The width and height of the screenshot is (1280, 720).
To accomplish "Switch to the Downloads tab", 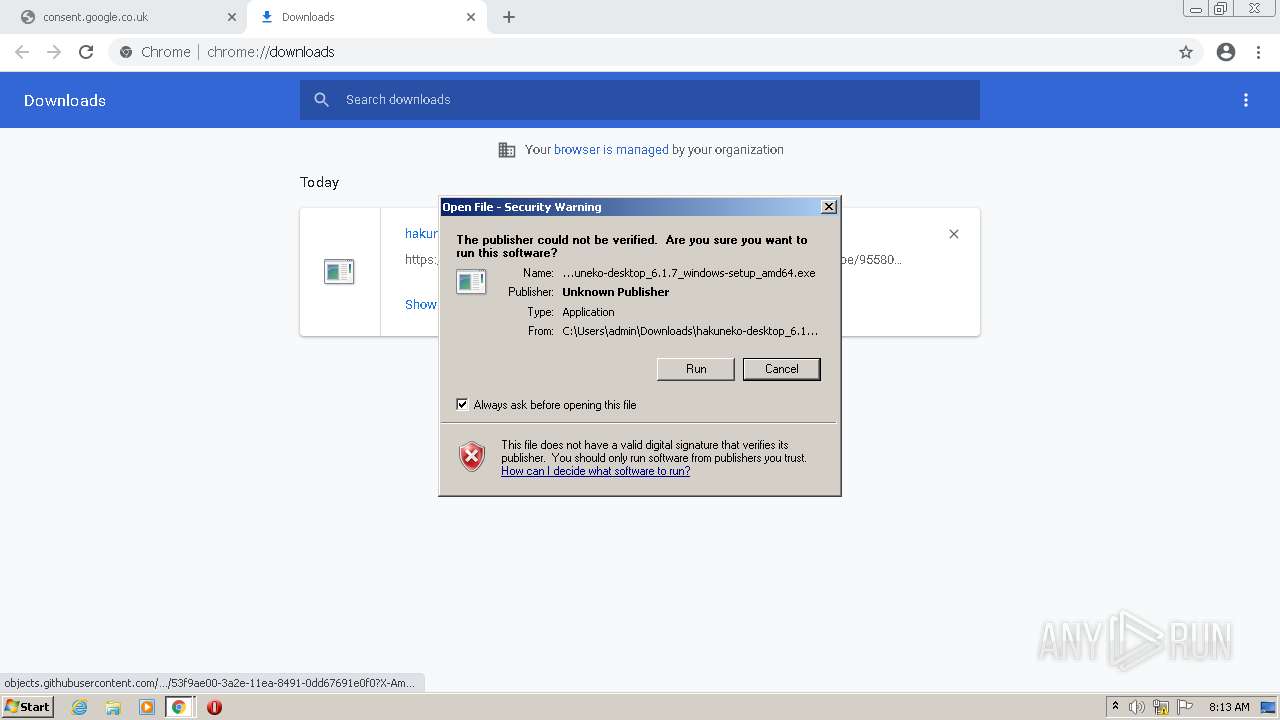I will [367, 17].
